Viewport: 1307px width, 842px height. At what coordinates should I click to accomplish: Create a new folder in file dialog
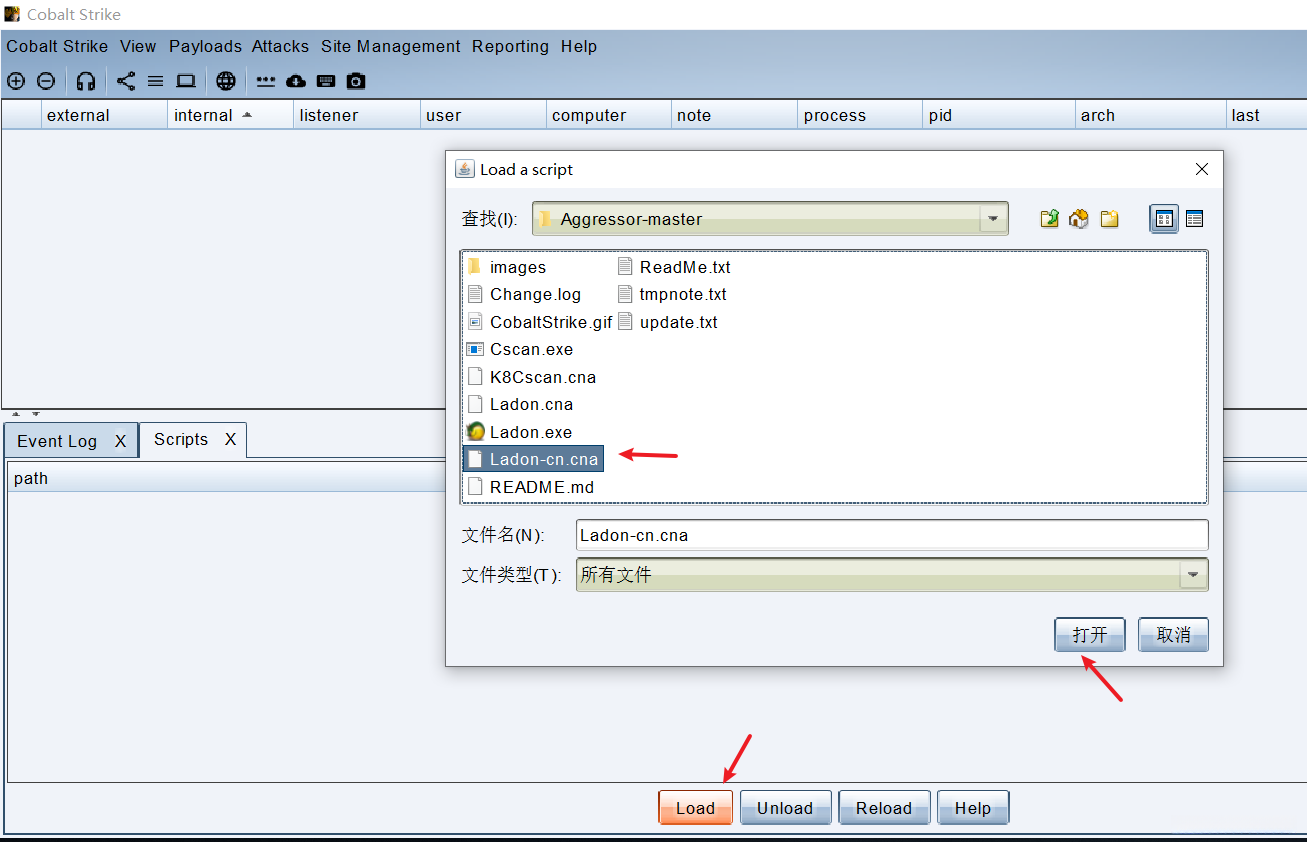tap(1109, 219)
